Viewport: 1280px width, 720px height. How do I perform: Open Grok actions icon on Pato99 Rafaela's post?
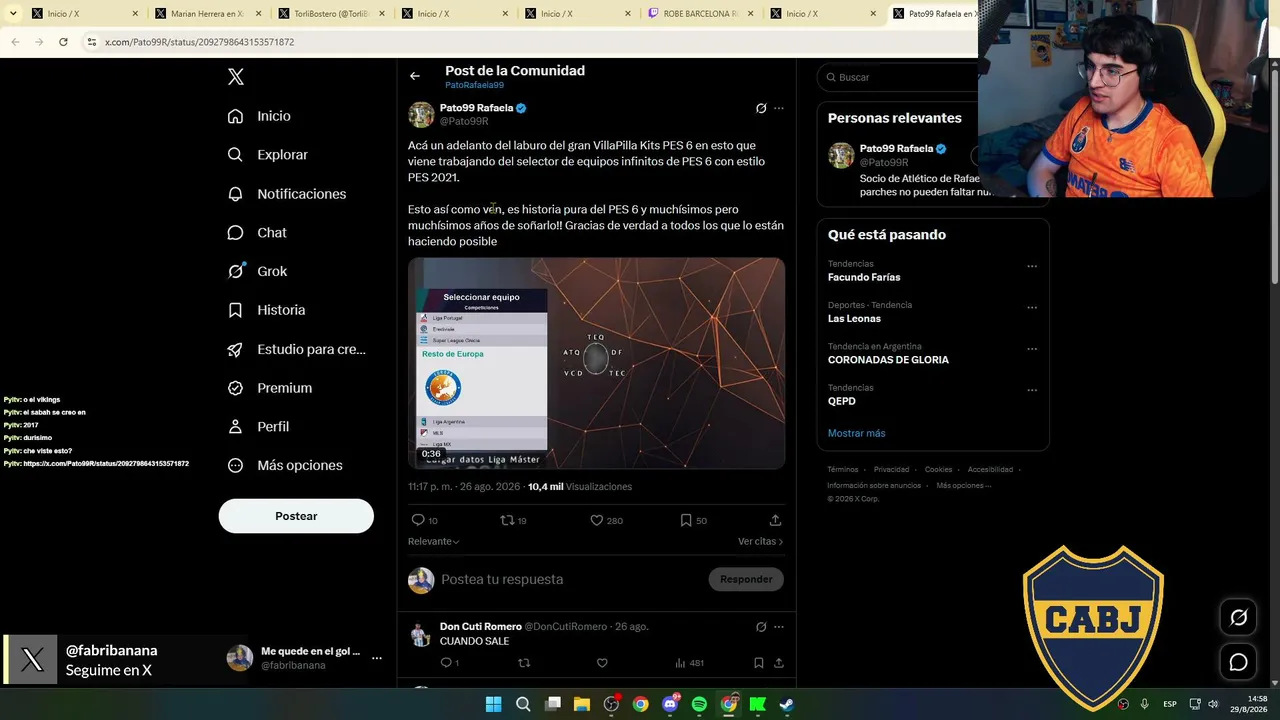[761, 108]
